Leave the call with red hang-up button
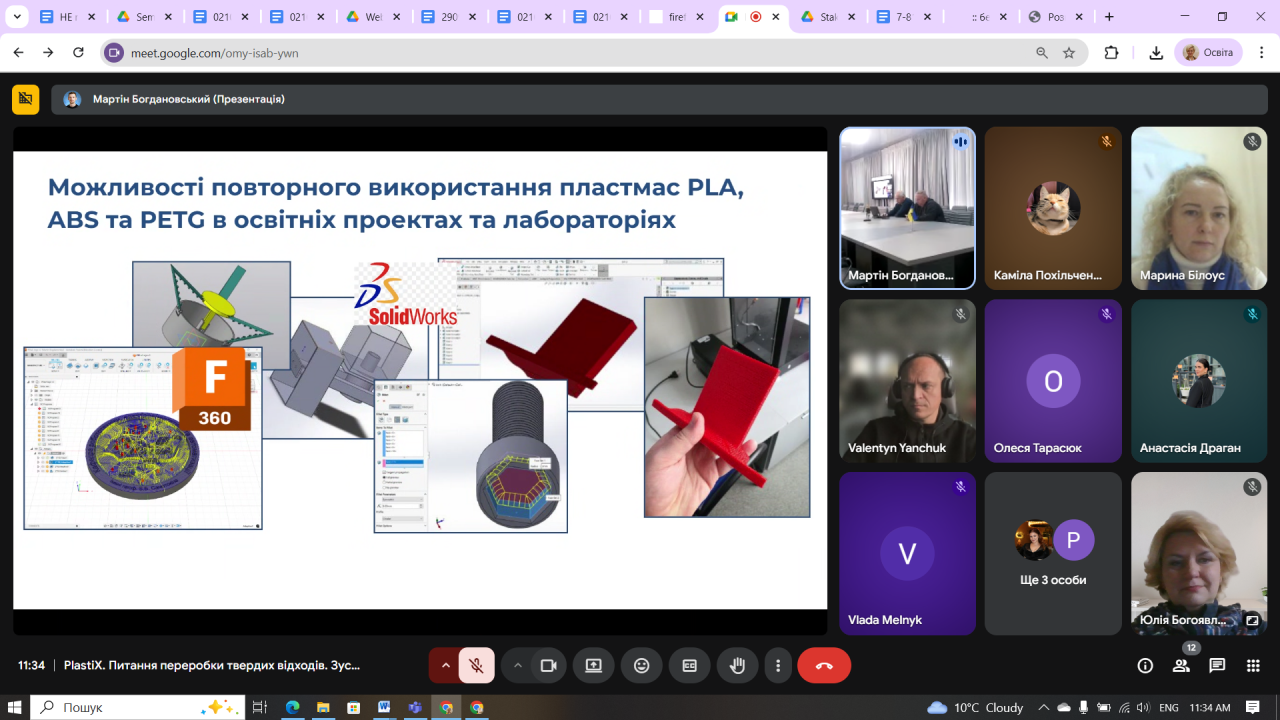The height and width of the screenshot is (720, 1280). click(824, 666)
